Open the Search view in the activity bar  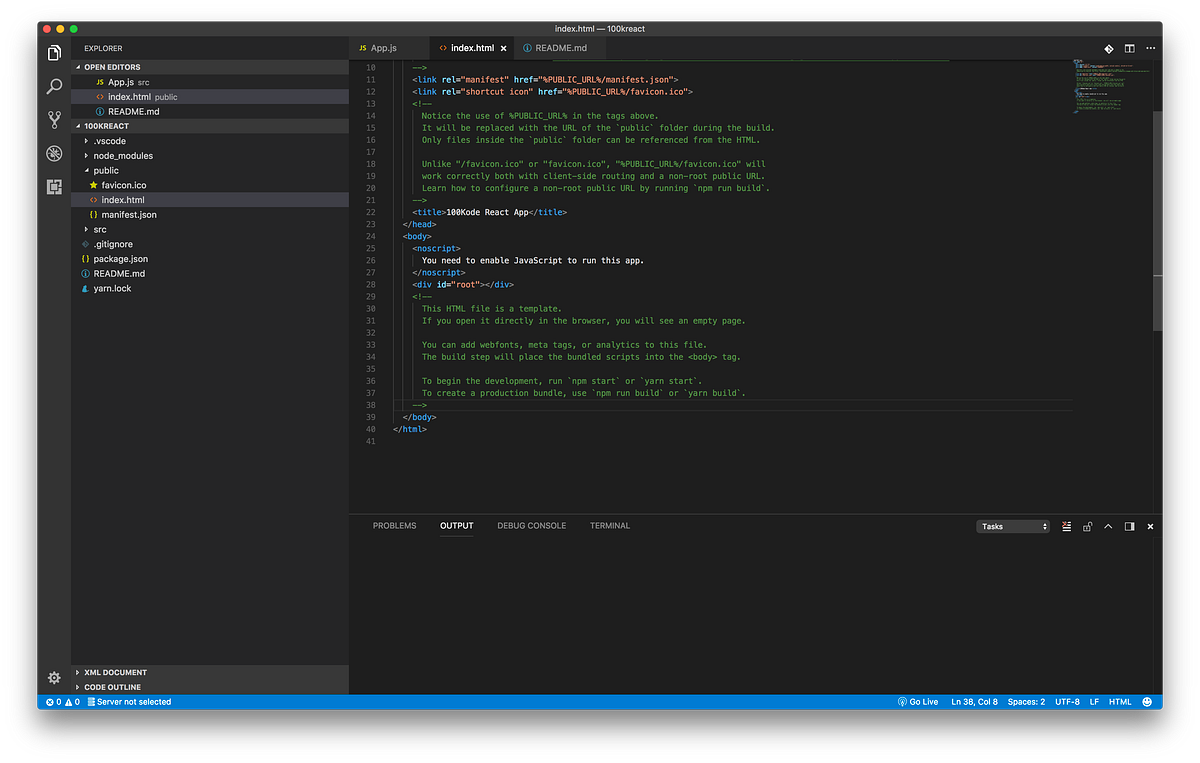pos(54,86)
